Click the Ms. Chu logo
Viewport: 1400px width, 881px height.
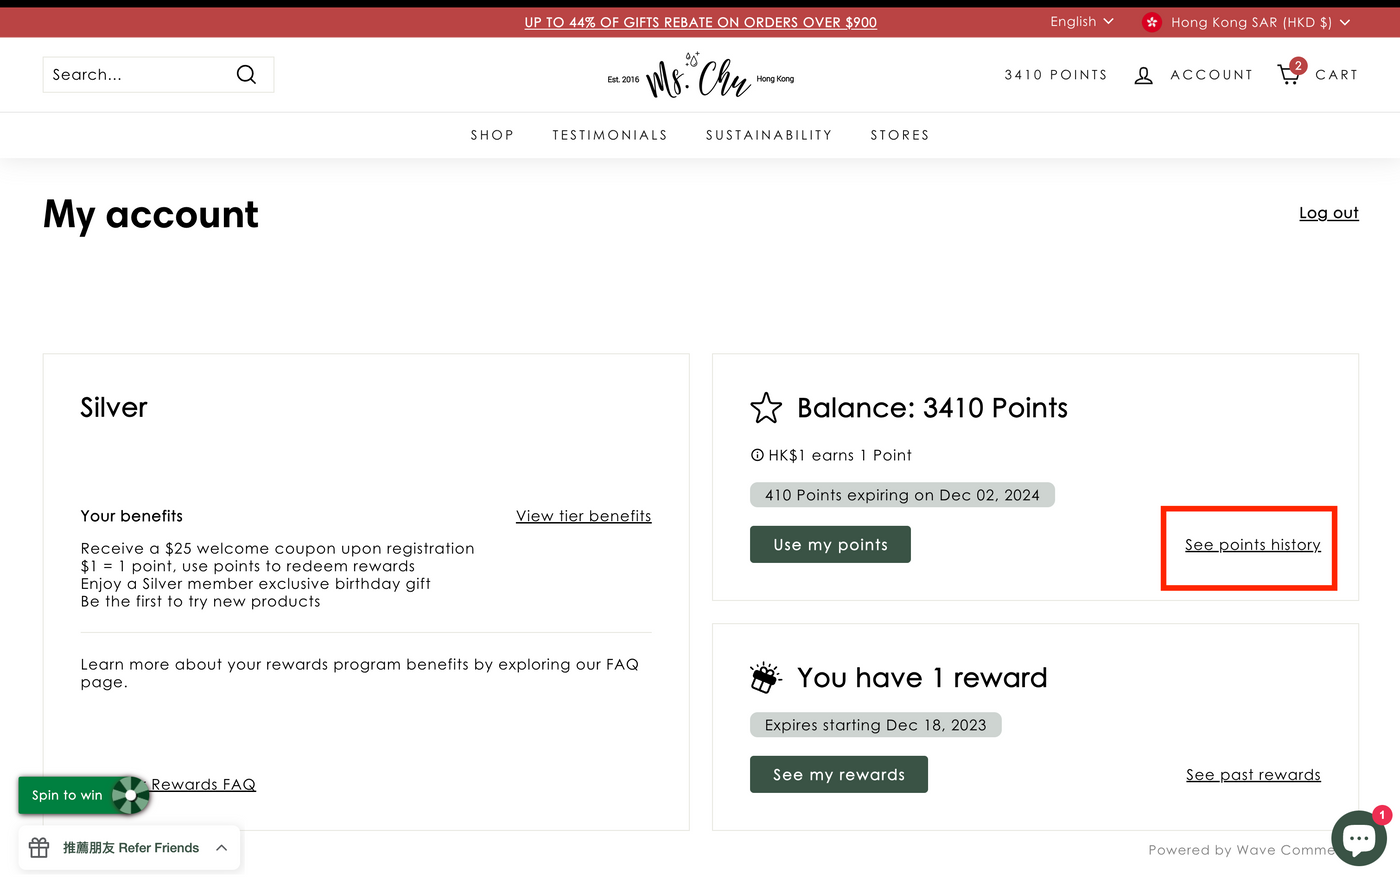coord(700,76)
